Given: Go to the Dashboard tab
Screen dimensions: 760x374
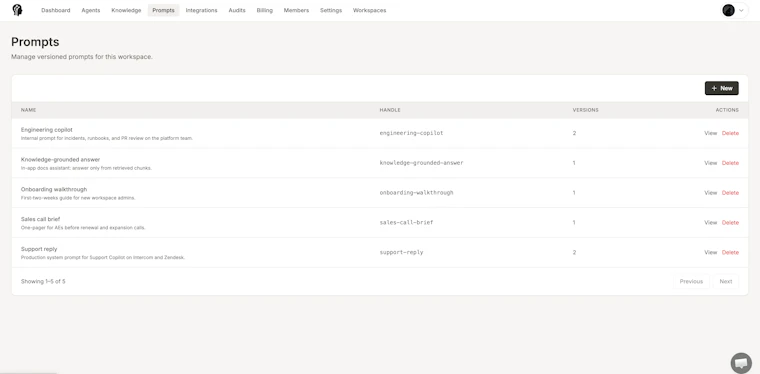Looking at the screenshot, I should tap(56, 10).
